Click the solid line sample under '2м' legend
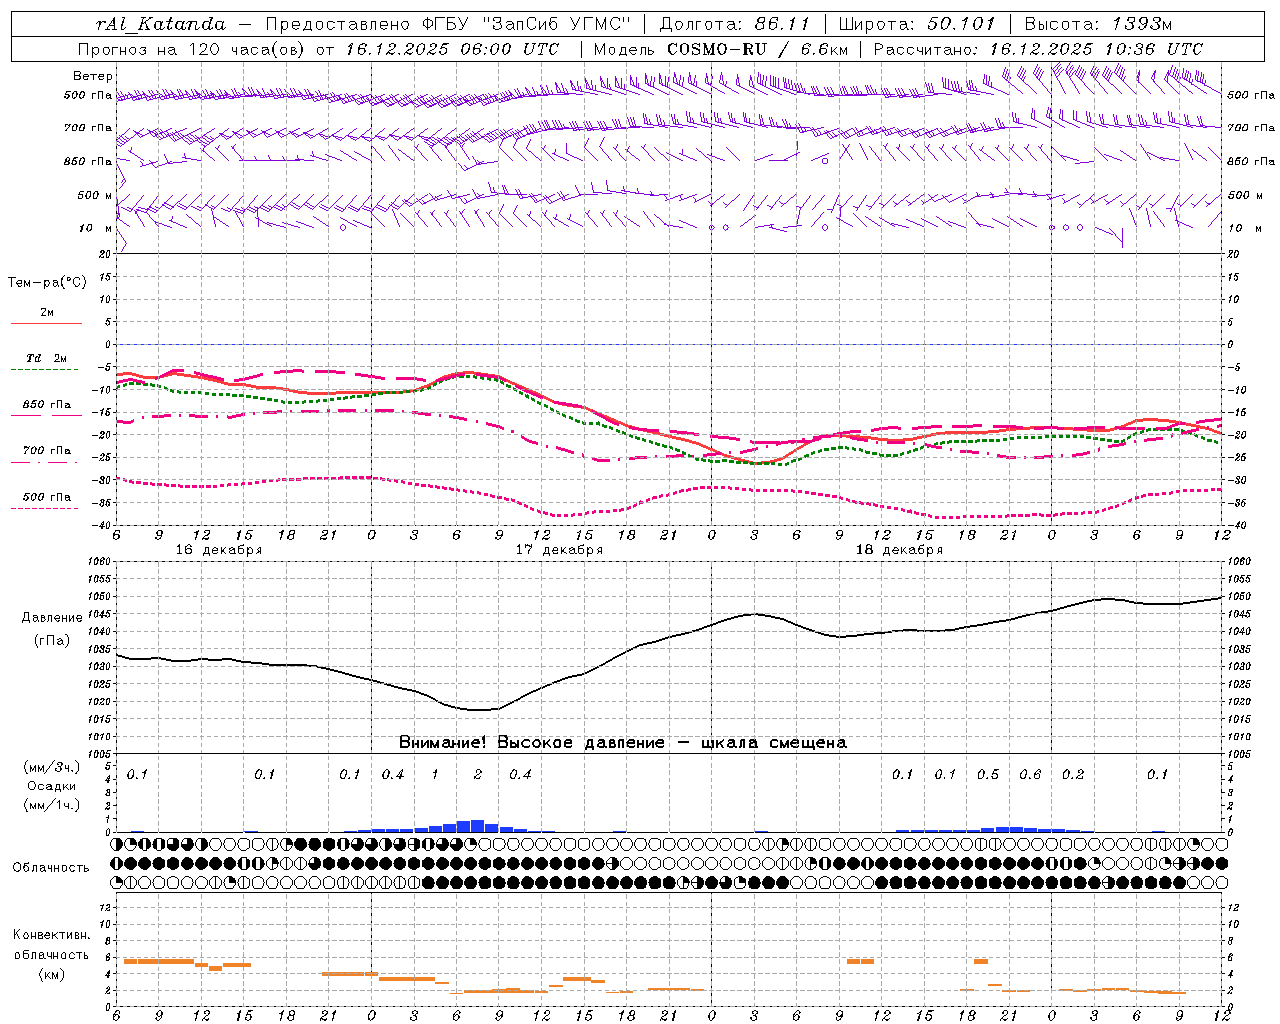 coord(46,324)
